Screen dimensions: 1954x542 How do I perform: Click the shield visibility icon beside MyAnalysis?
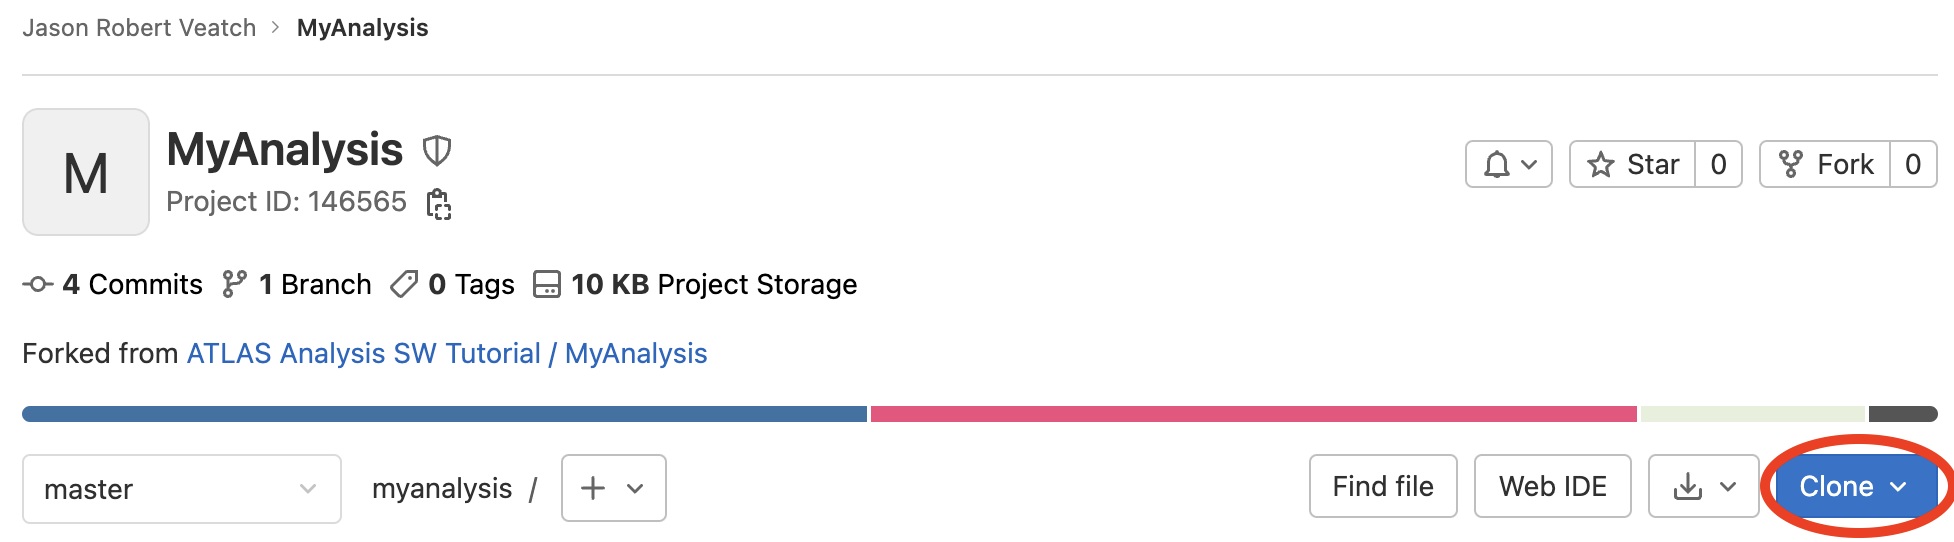[436, 151]
